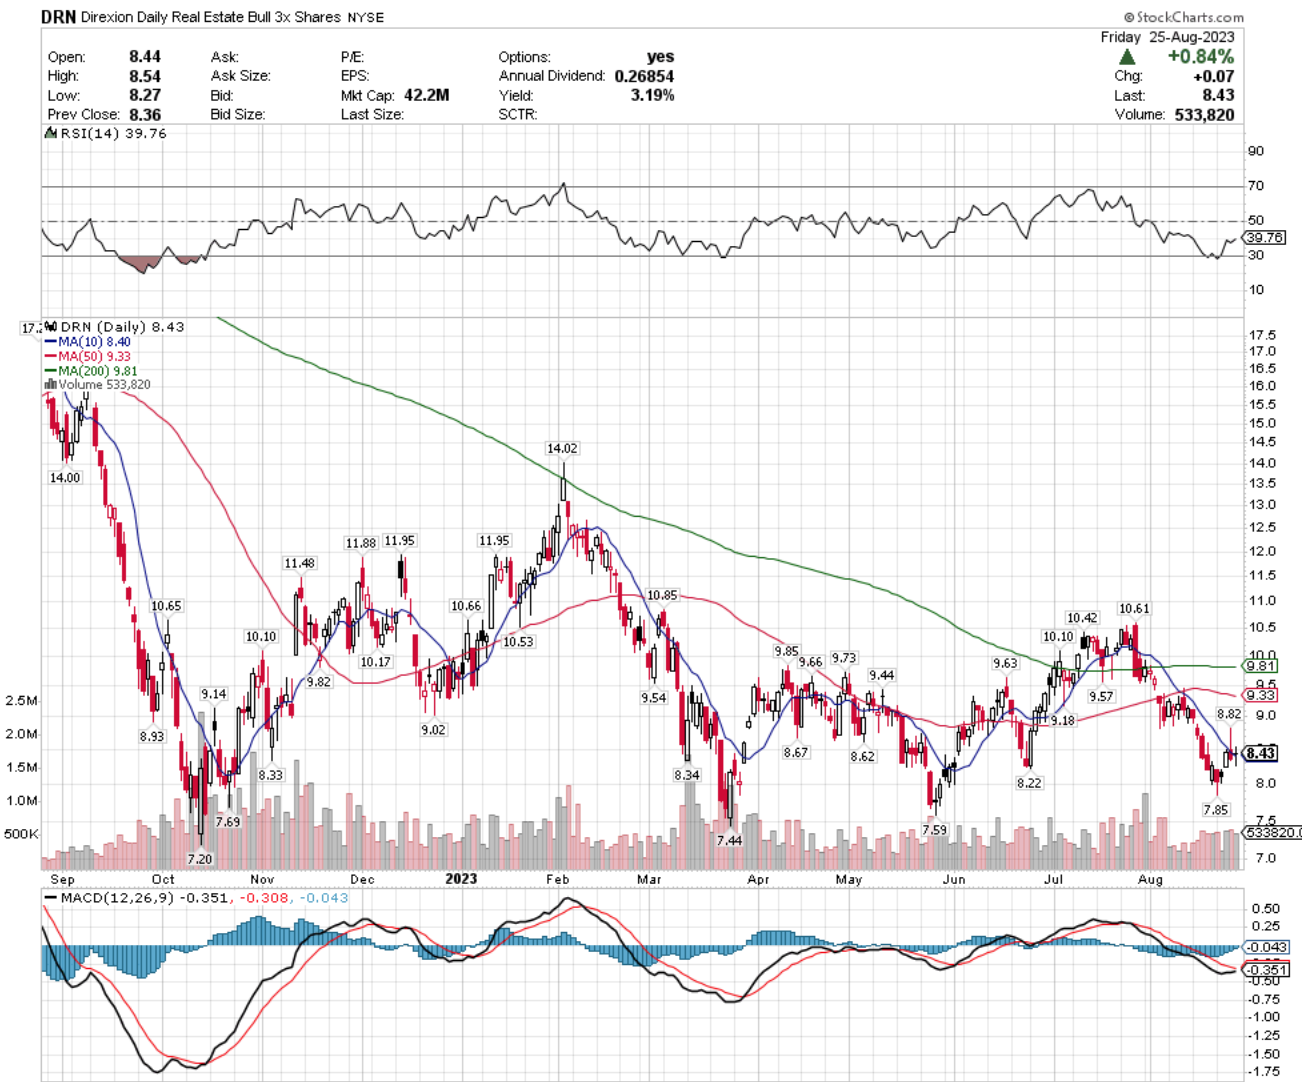This screenshot has height=1082, width=1312.
Task: Click the MACD(12,26,9) panel label
Action: (118, 898)
